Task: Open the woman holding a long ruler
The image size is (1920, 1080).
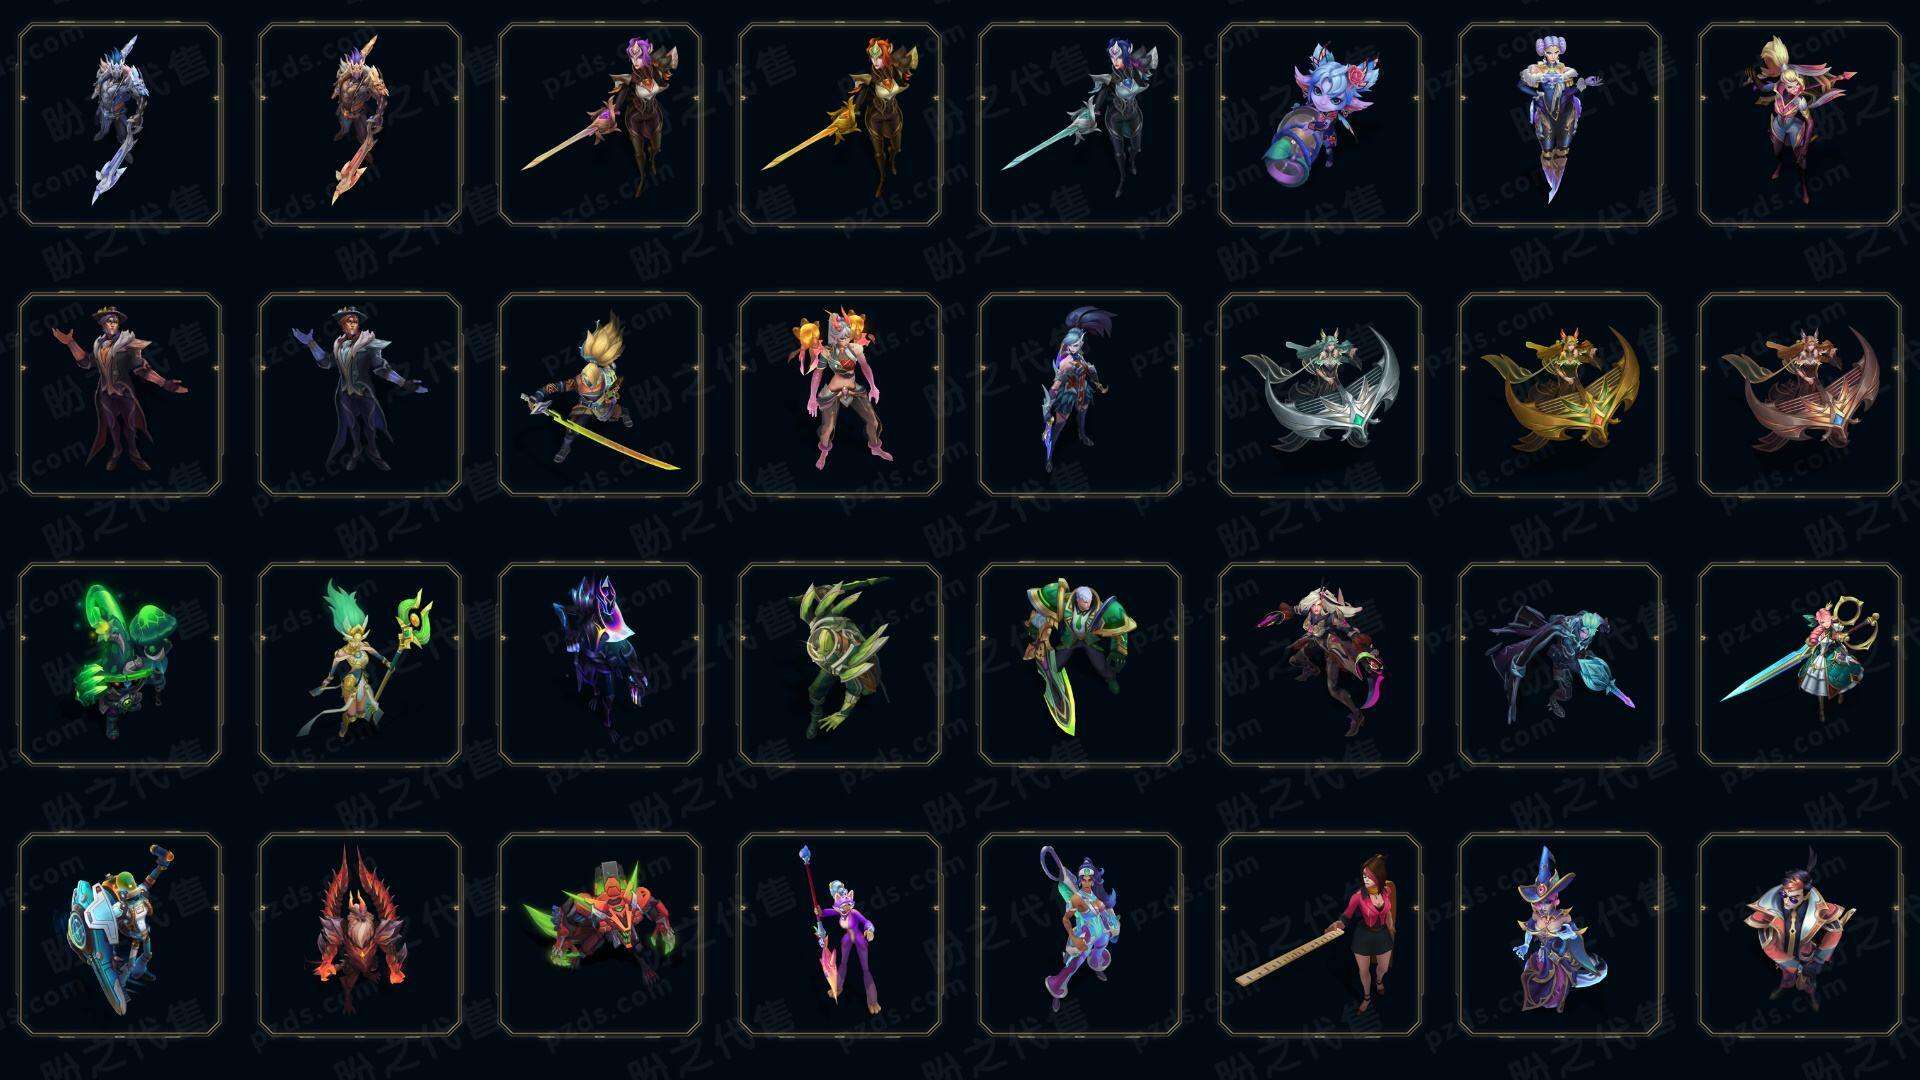Action: pyautogui.click(x=1320, y=935)
